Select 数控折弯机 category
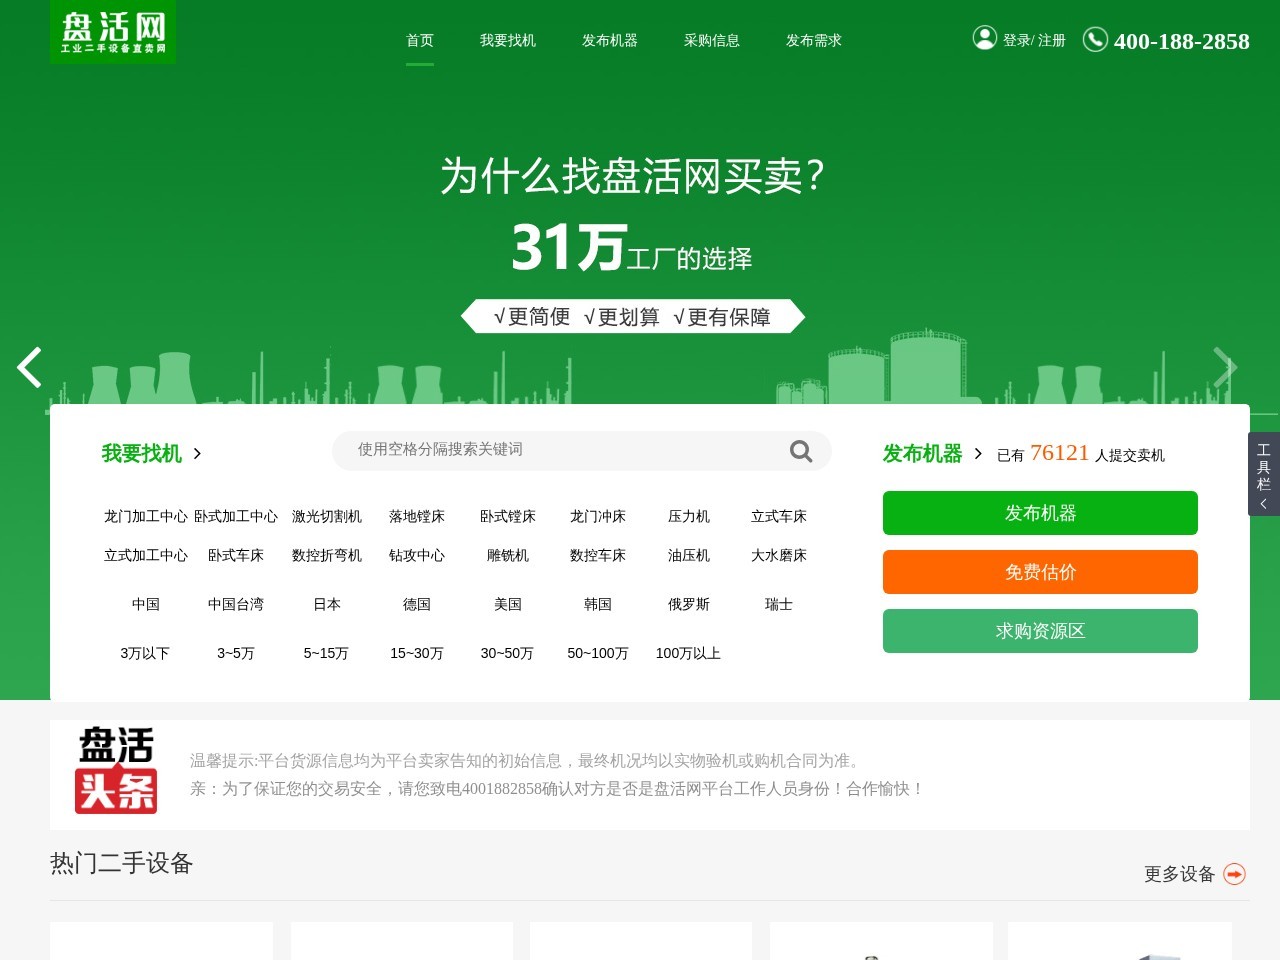1280x960 pixels. (327, 556)
